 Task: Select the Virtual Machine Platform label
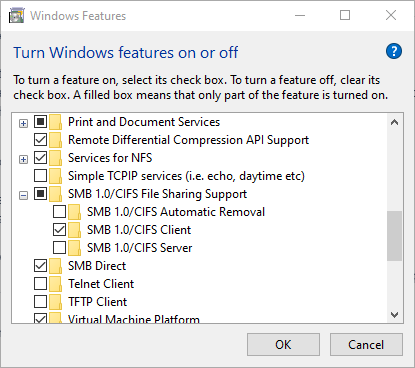pos(134,319)
